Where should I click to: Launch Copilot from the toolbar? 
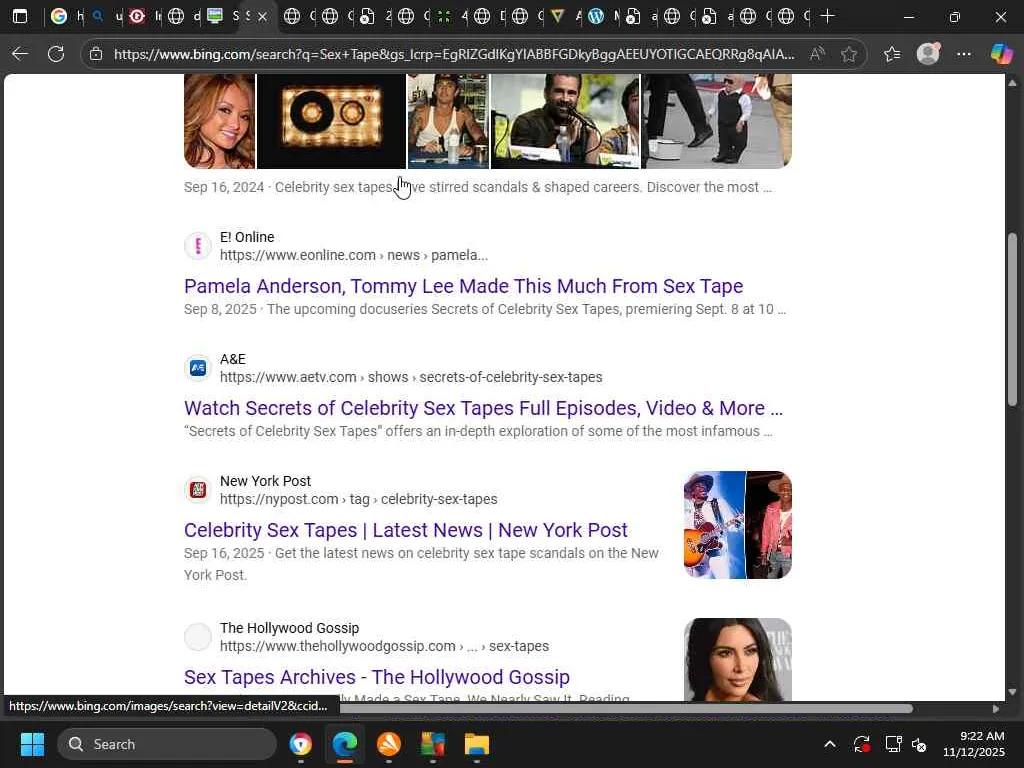click(x=1001, y=54)
